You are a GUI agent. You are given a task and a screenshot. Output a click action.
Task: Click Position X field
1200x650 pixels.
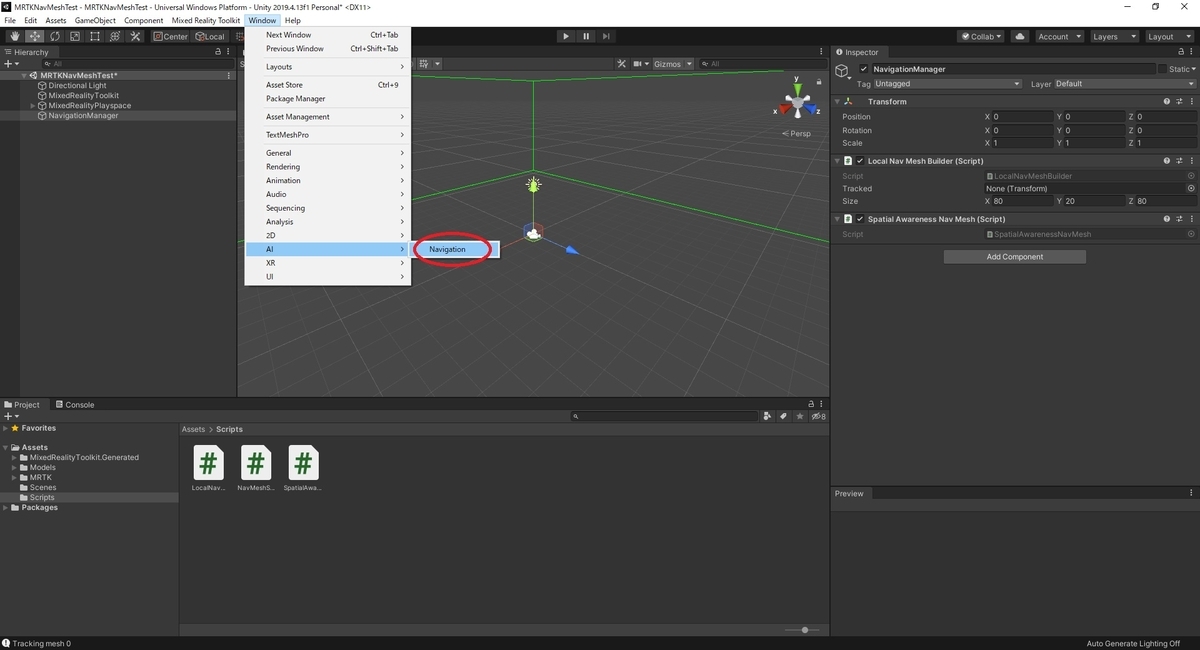(1023, 117)
